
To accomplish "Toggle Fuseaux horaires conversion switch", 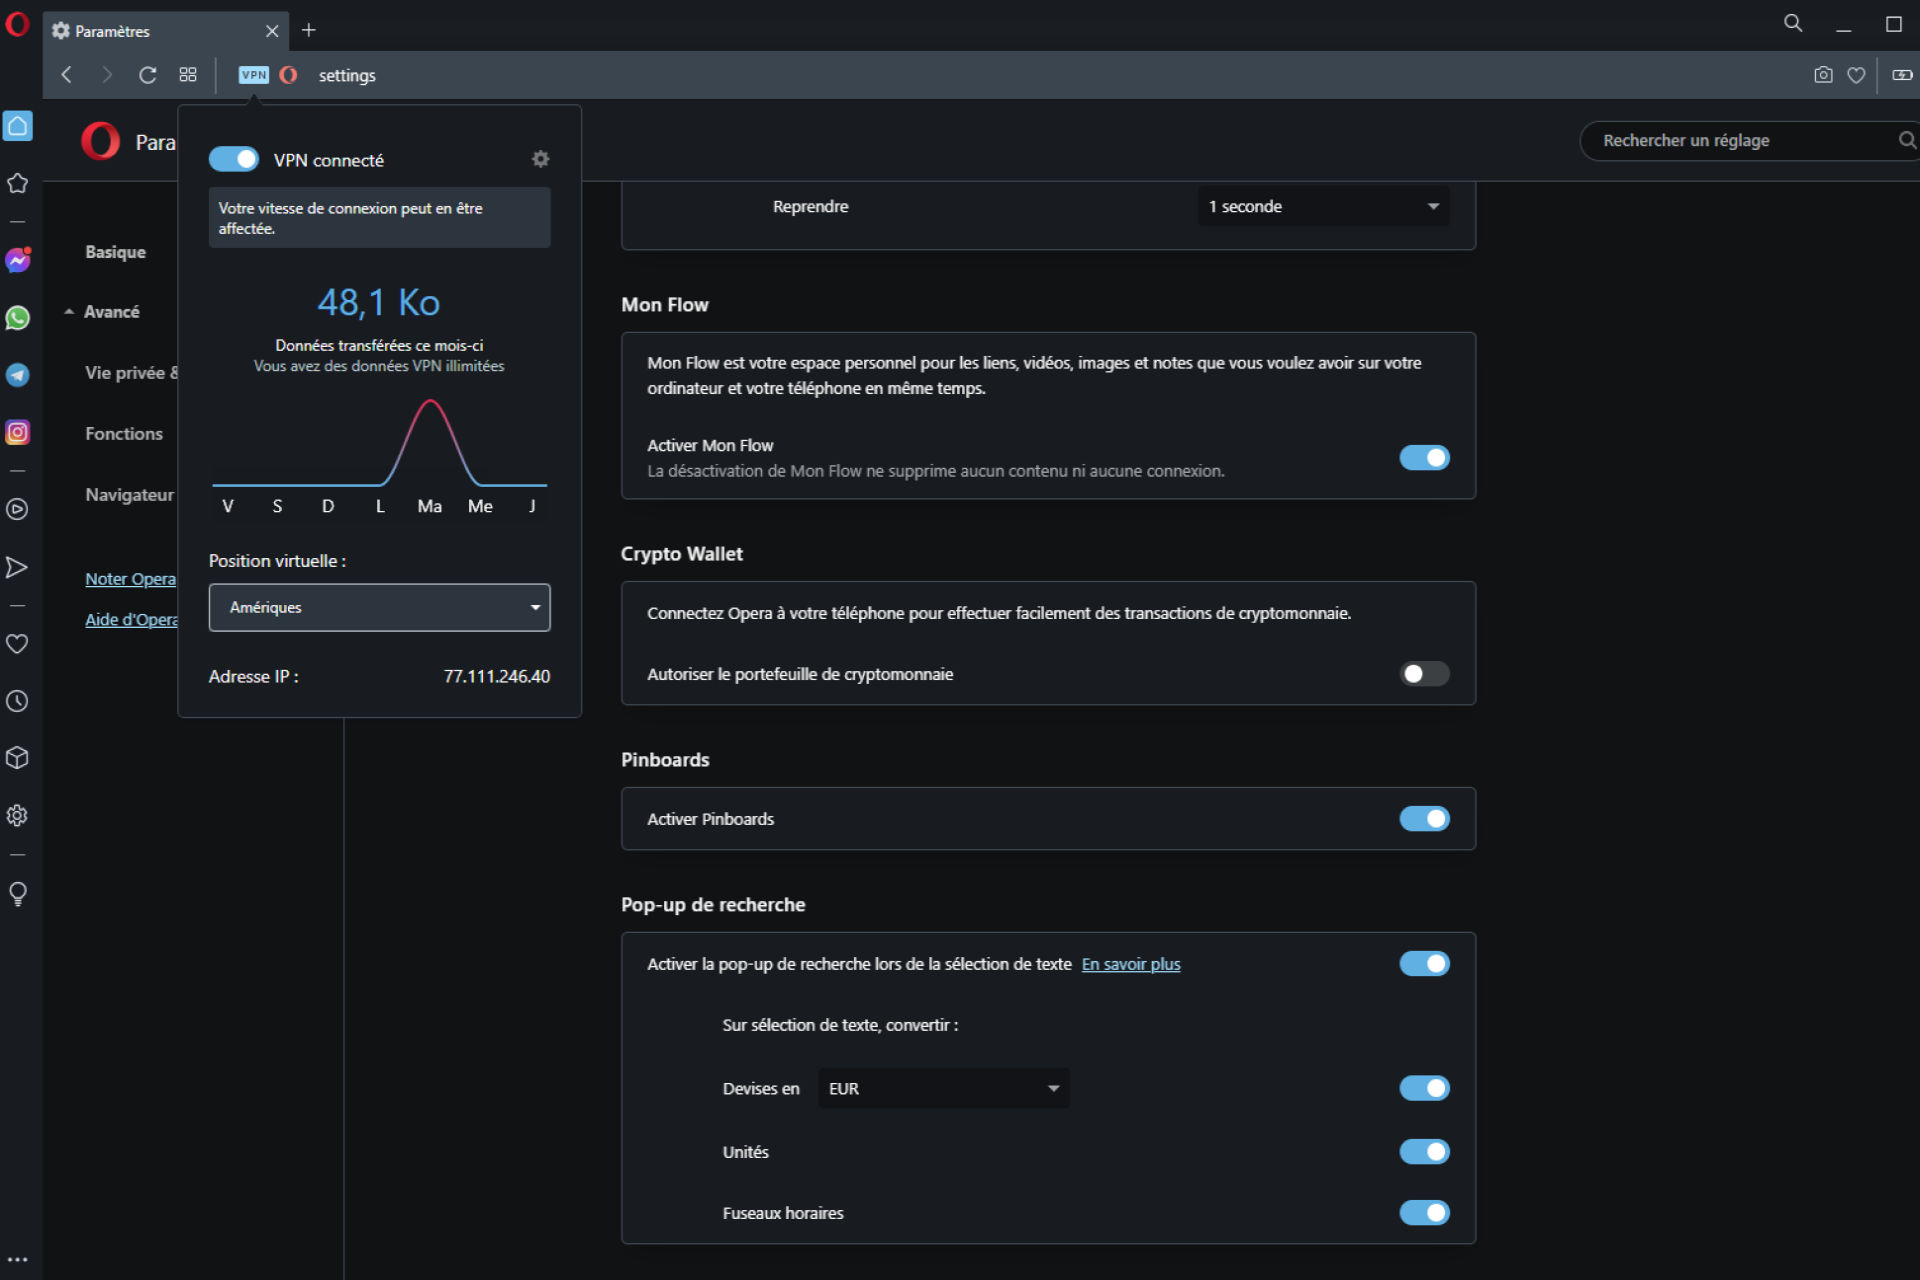I will point(1424,1213).
